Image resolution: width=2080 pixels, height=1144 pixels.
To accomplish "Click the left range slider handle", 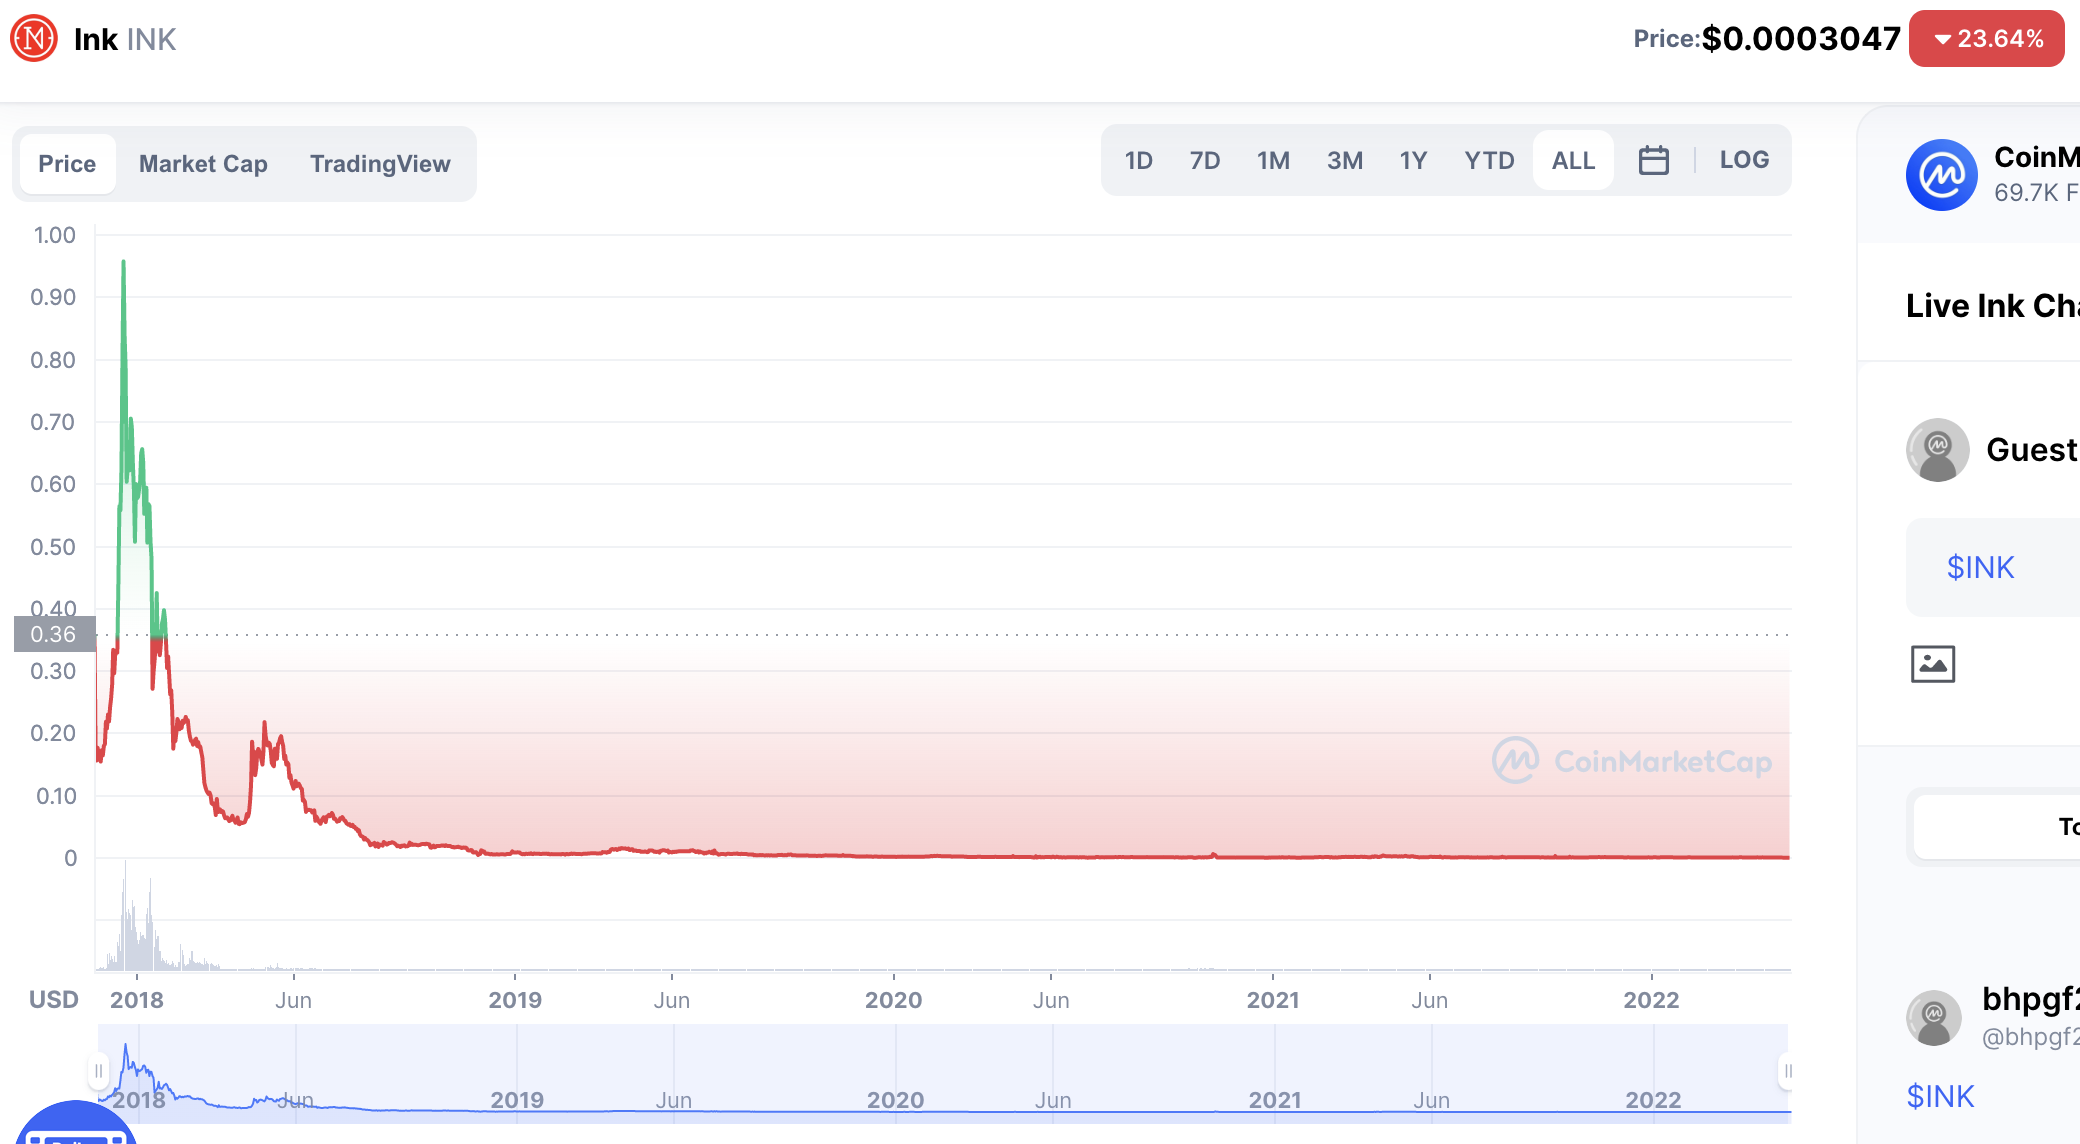I will 98,1071.
